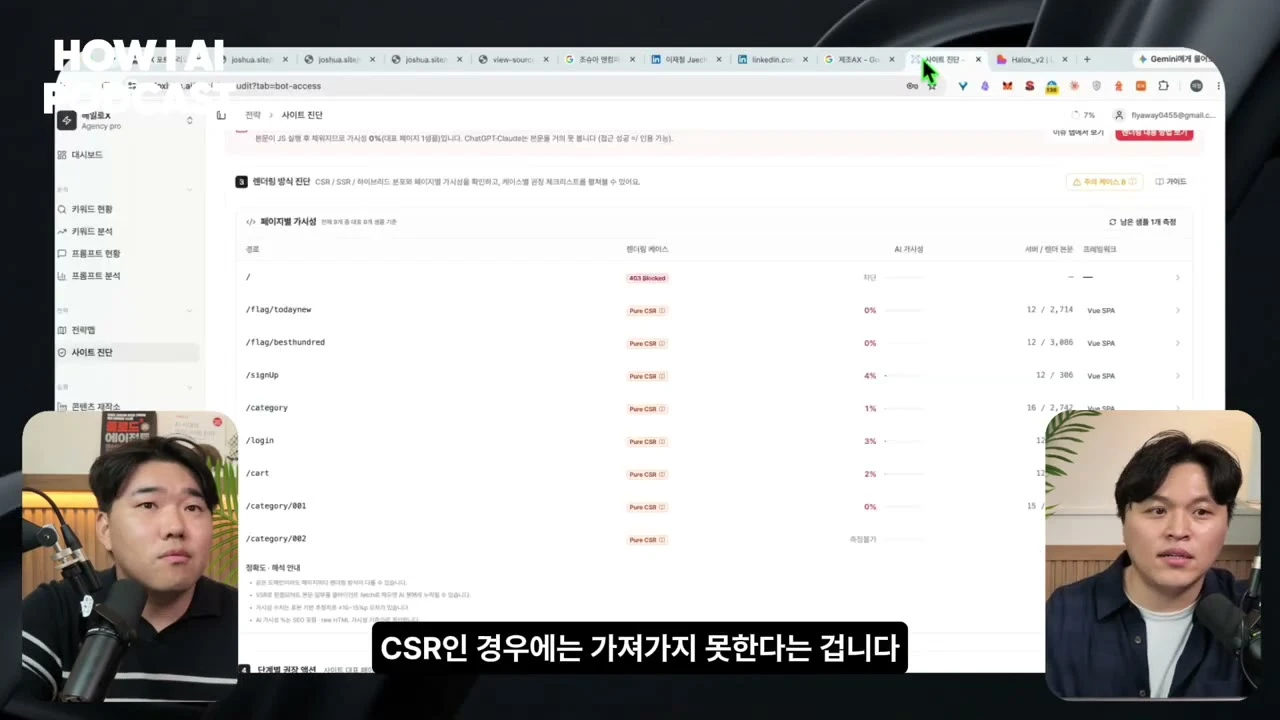Click the /category/002 path
Screen dimensions: 1280x720
[276, 539]
